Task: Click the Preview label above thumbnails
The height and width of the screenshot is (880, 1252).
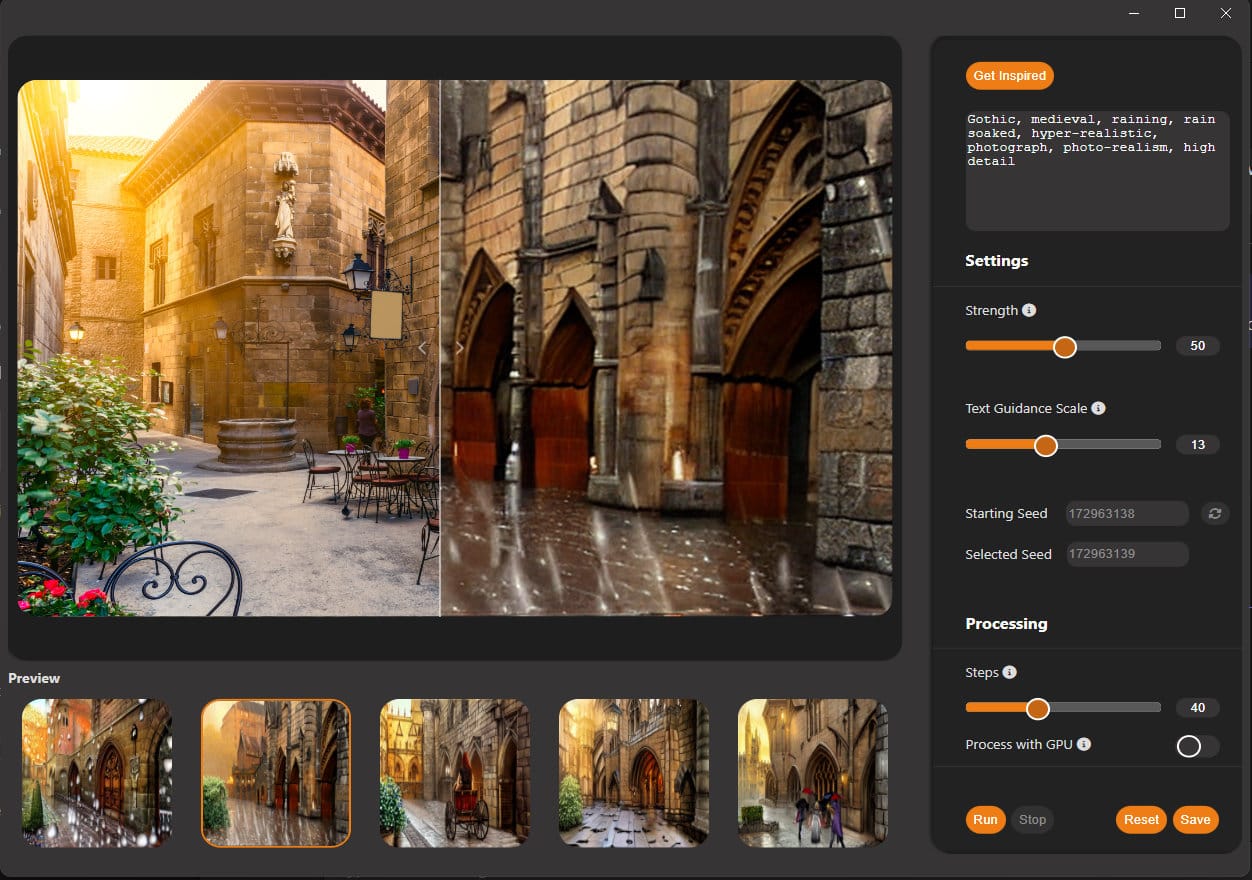Action: pos(34,678)
